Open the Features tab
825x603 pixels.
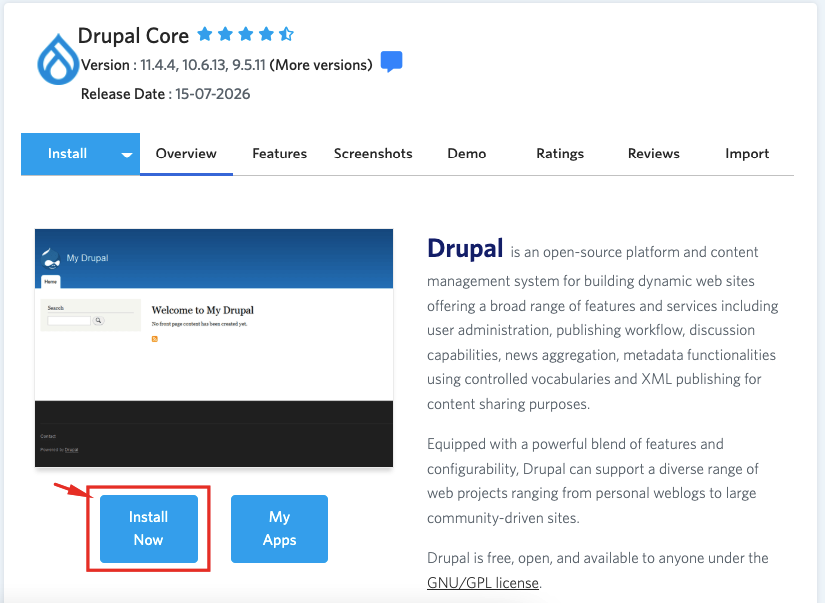tap(279, 154)
